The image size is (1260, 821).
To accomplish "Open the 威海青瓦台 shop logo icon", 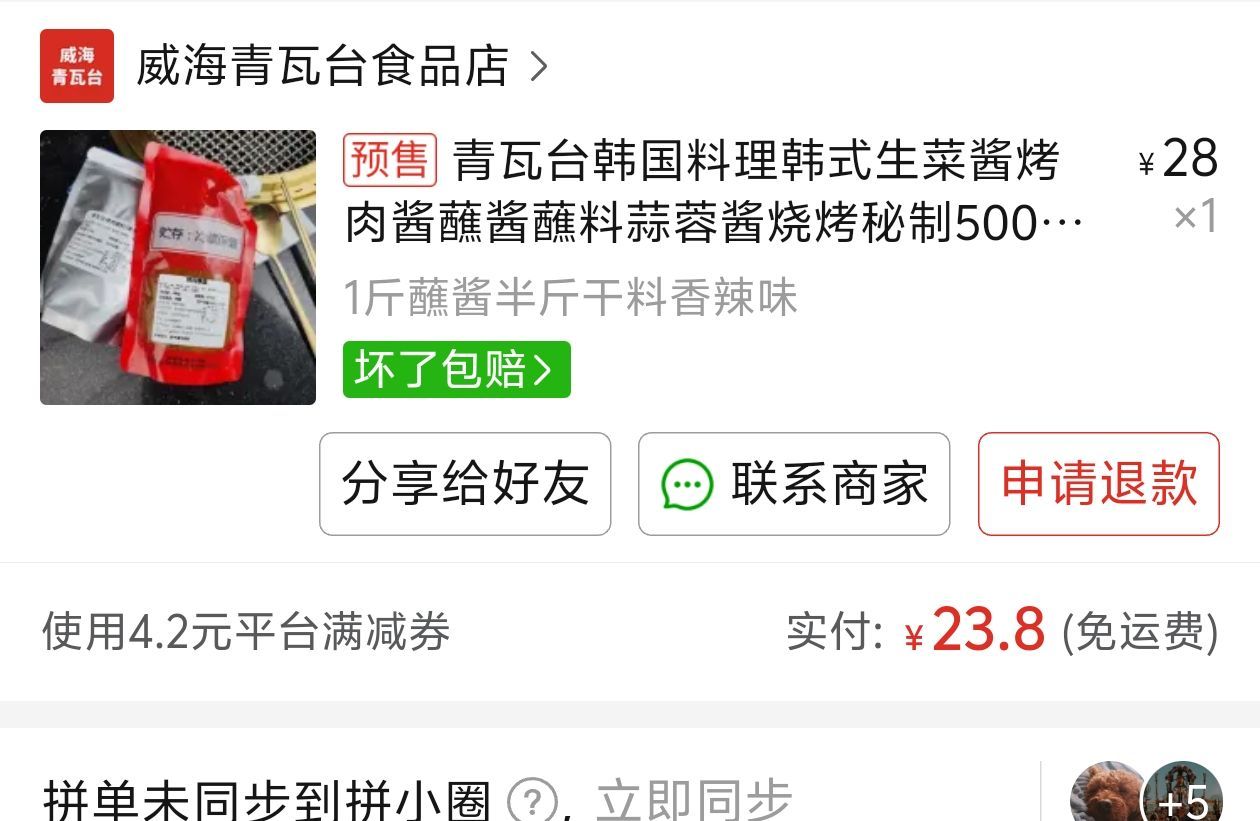I will (x=77, y=66).
